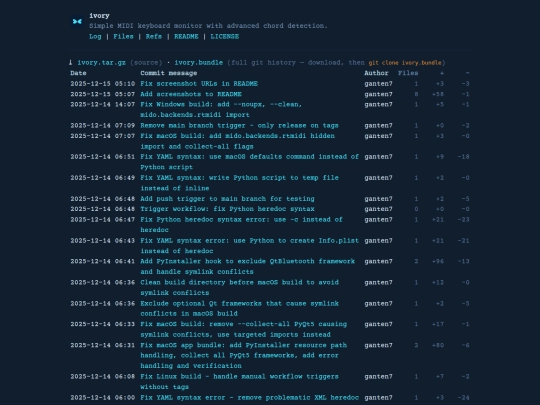Click date '2025-12-14 06:51'
The width and height of the screenshot is (540, 405).
[x=103, y=157]
